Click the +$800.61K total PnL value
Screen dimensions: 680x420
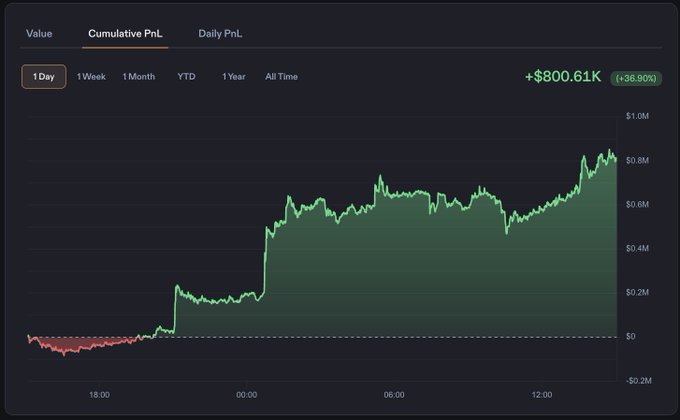563,76
